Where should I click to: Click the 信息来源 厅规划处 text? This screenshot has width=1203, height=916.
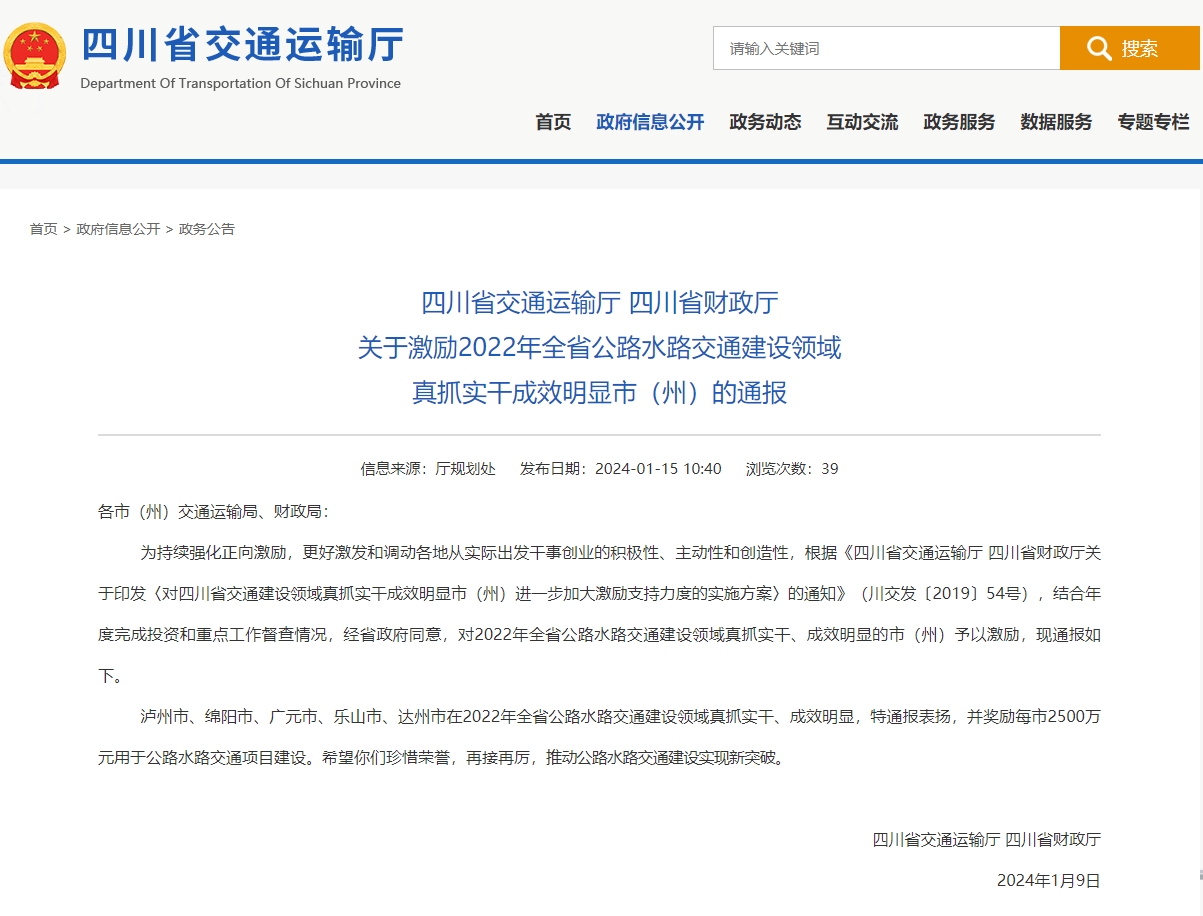[428, 468]
